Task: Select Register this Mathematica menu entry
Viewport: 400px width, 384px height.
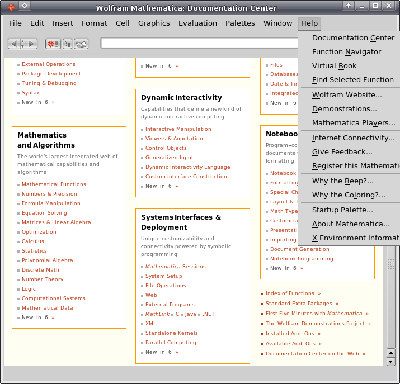Action: [x=350, y=166]
